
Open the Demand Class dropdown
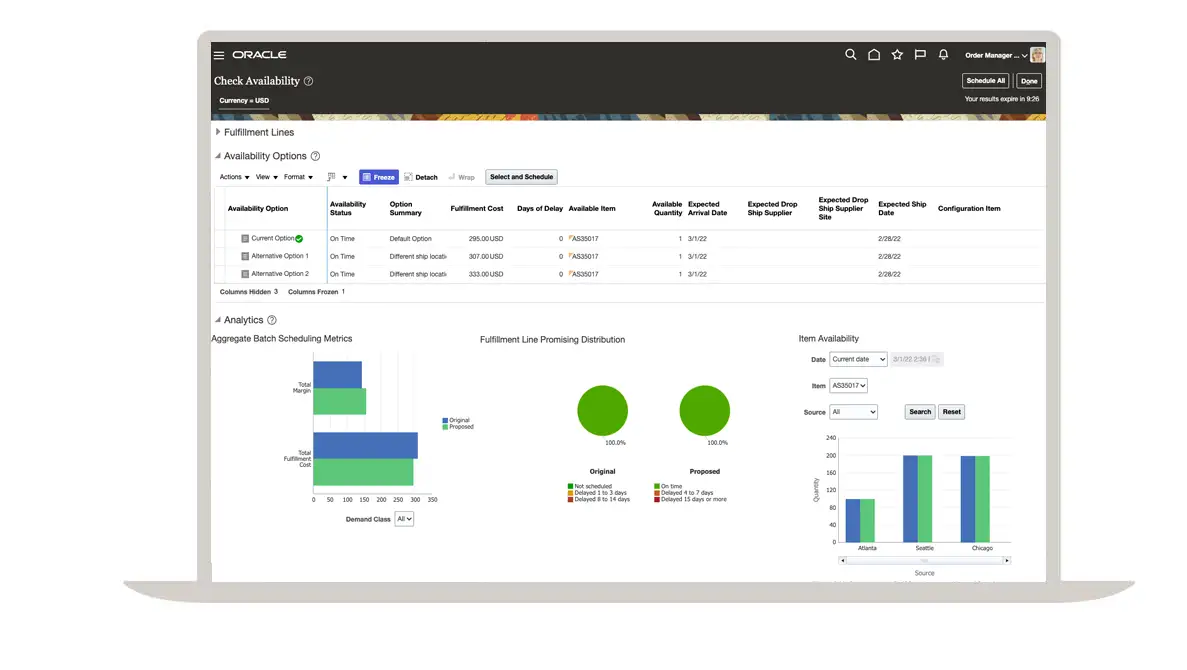[404, 519]
